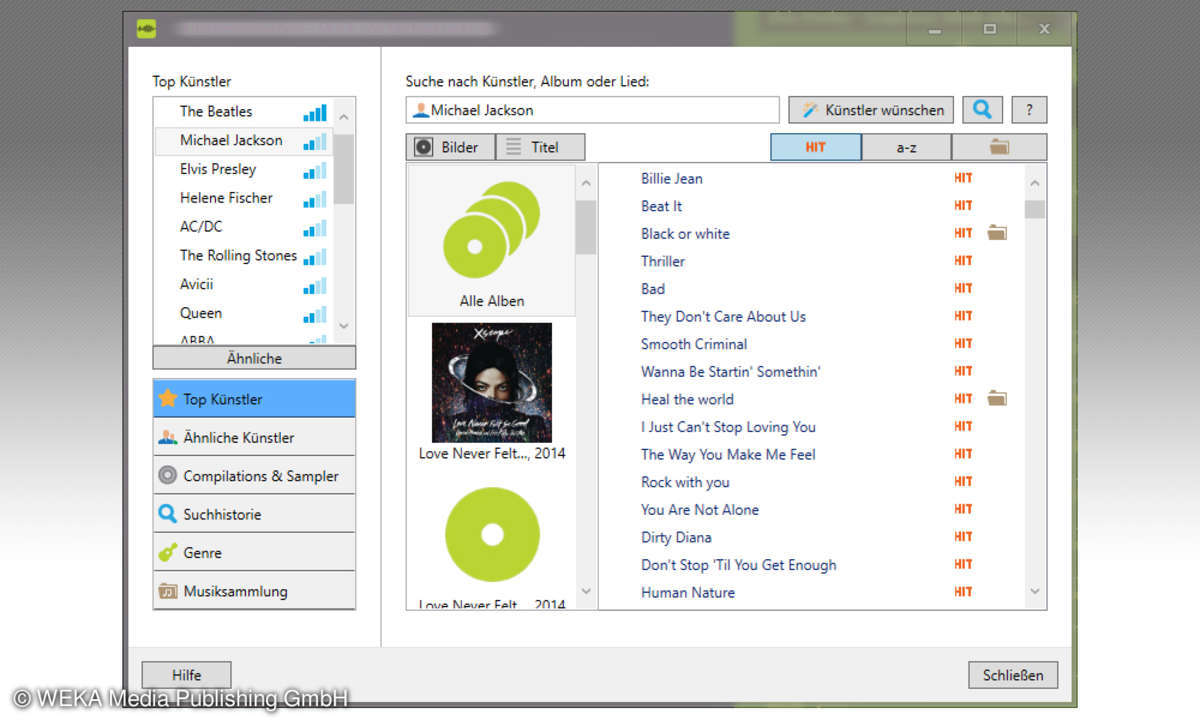1200x720 pixels.
Task: Select the song Don't Stop 'Til You Get Enough
Action: click(739, 565)
